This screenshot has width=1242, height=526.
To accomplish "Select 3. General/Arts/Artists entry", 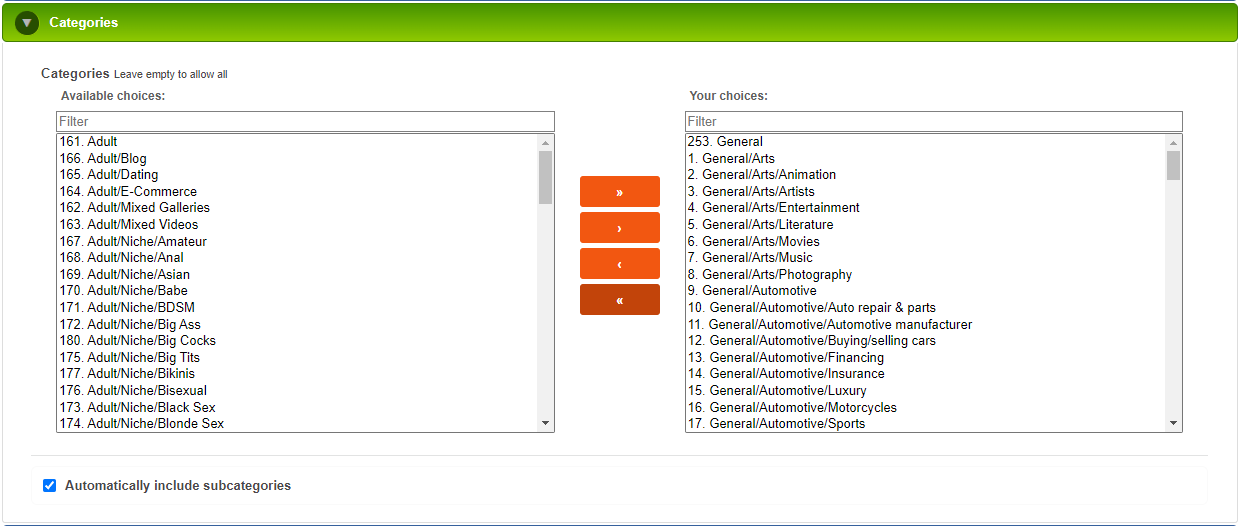I will 926,191.
